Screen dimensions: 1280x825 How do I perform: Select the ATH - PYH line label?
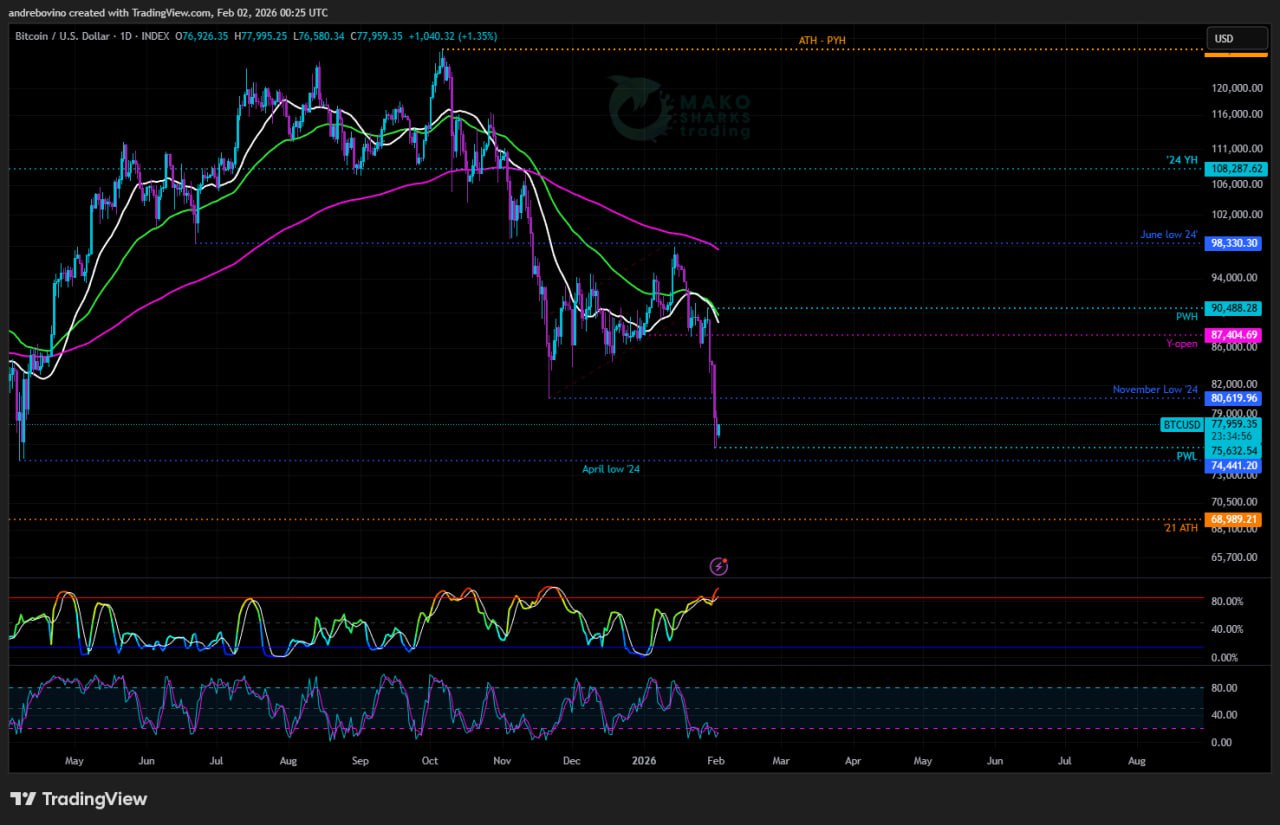click(x=822, y=40)
